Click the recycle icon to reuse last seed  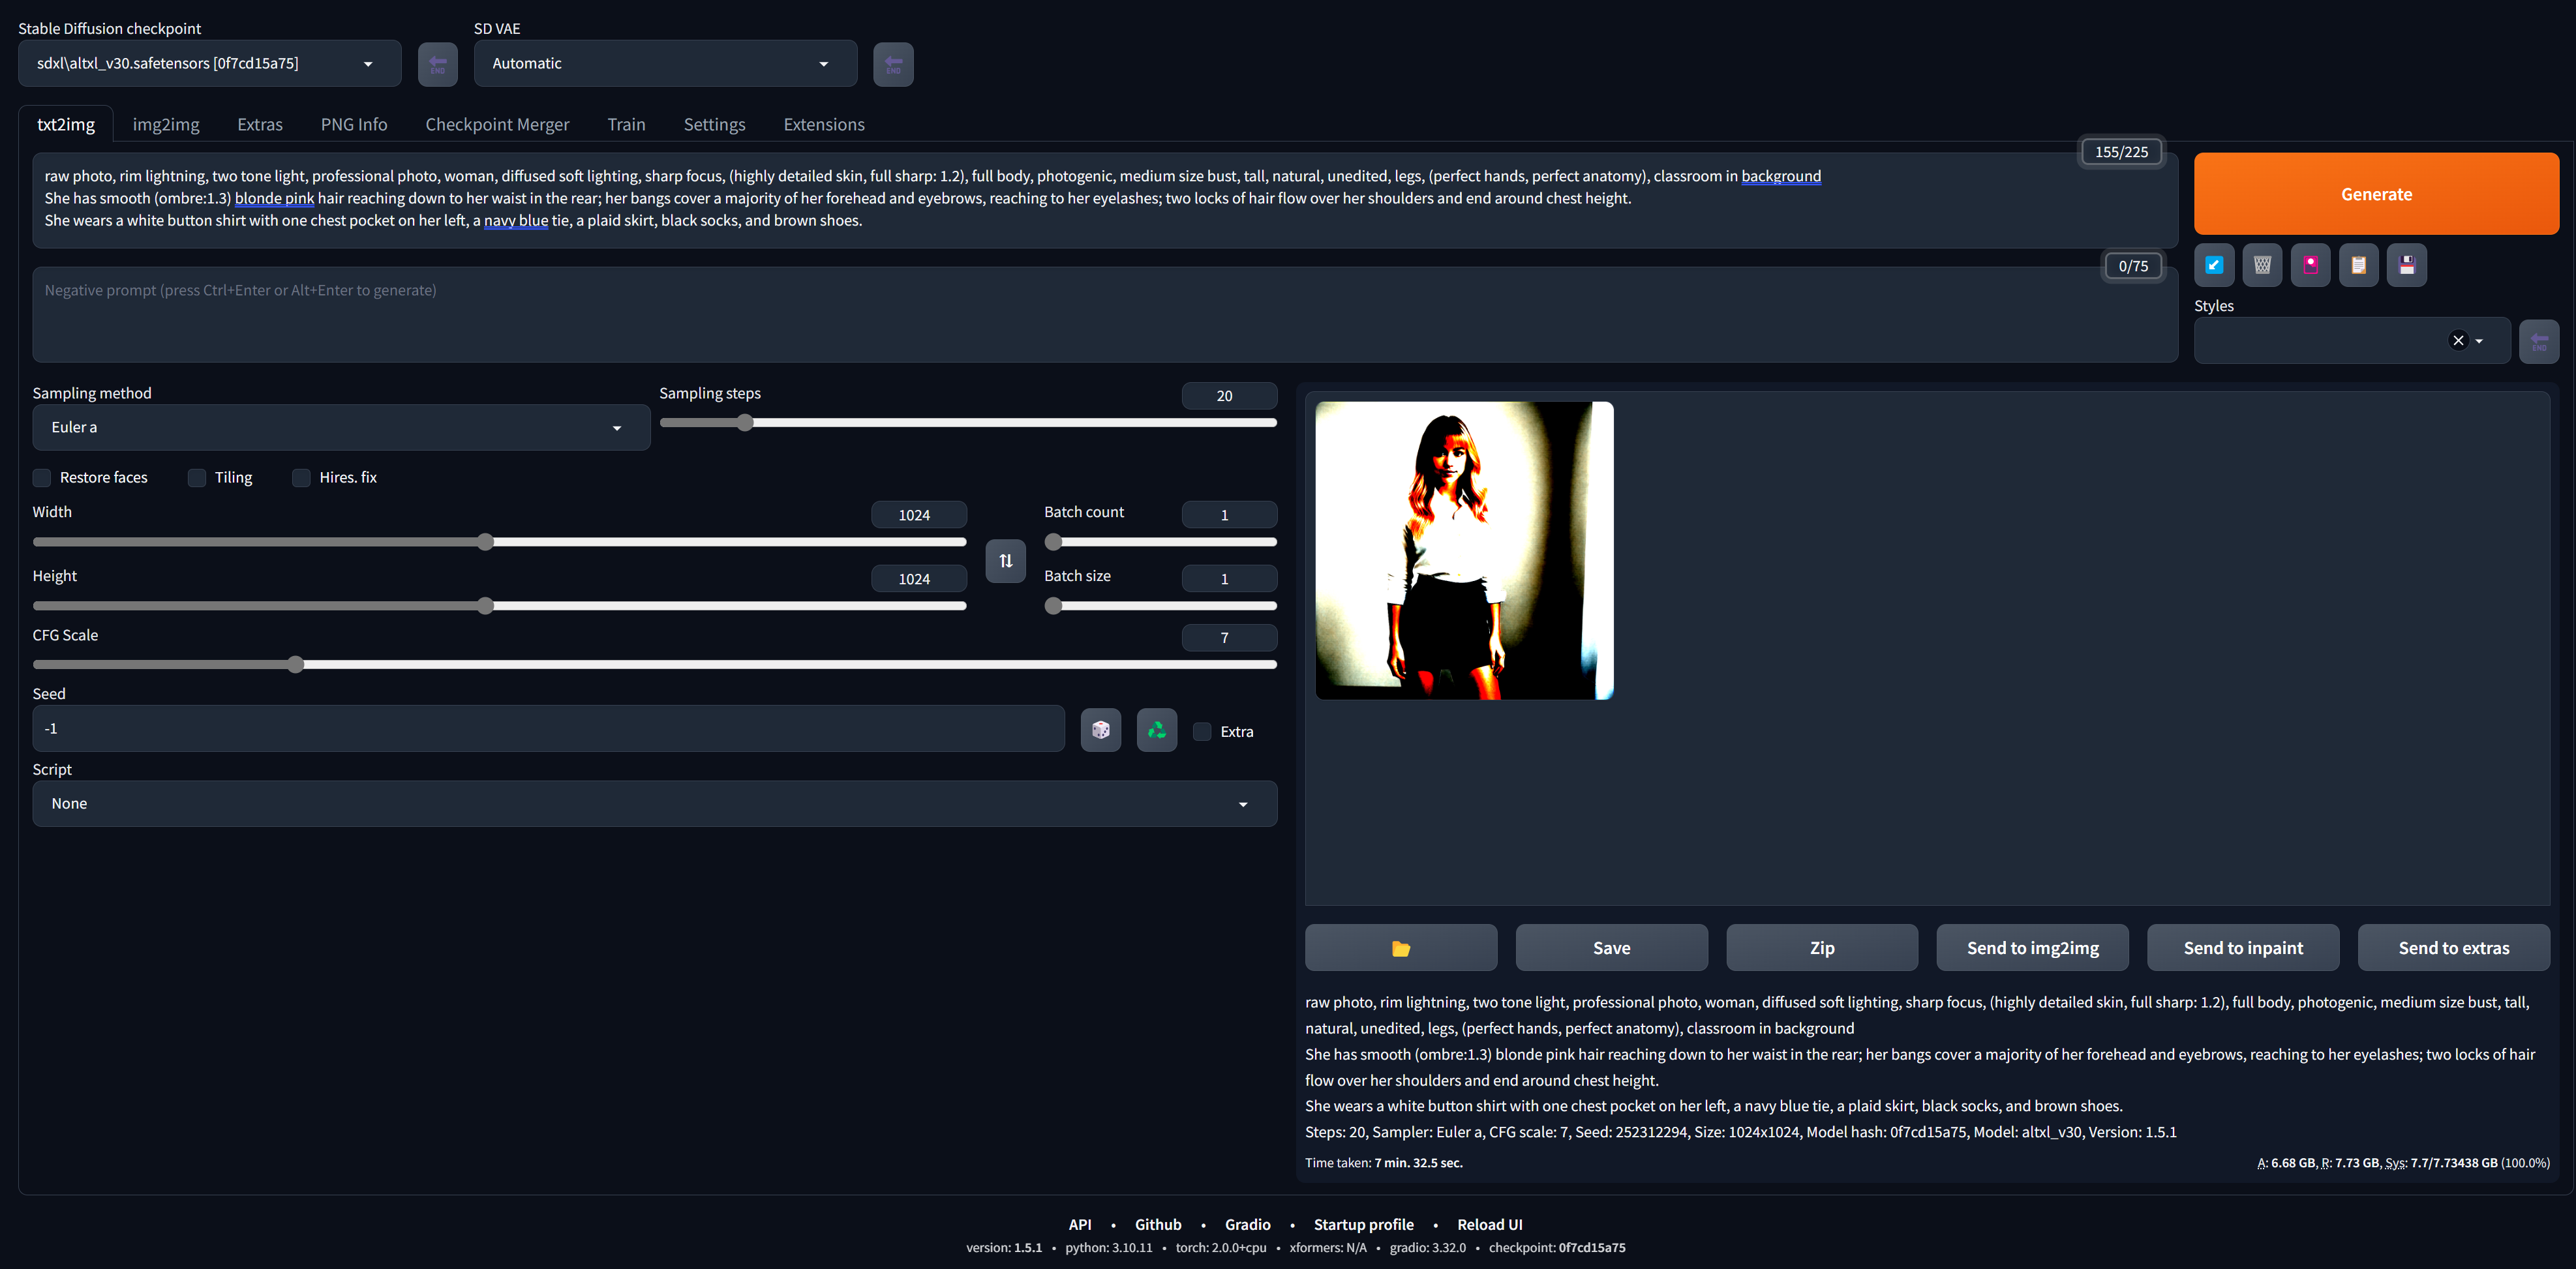pyautogui.click(x=1156, y=729)
